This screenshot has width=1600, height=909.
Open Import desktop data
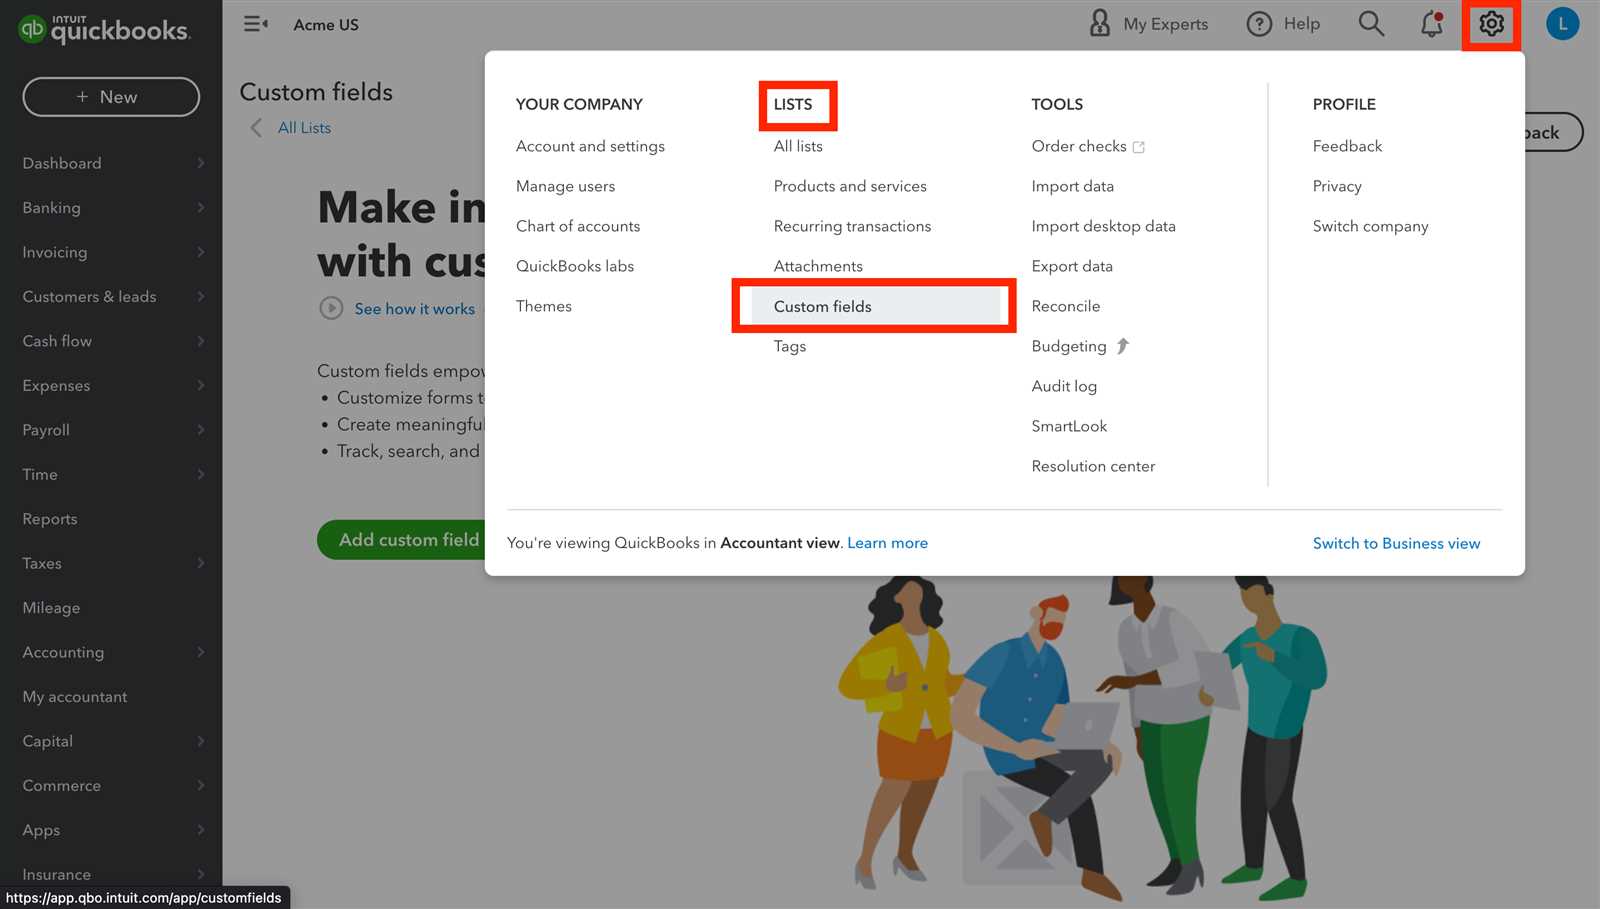coord(1103,226)
